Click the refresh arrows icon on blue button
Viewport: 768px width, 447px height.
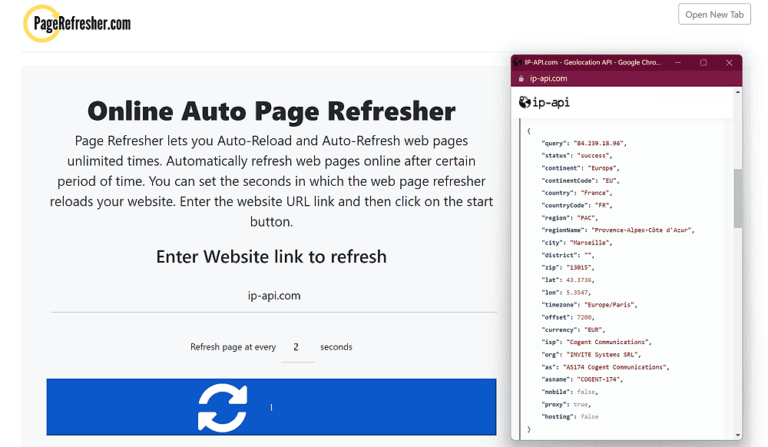pos(222,407)
